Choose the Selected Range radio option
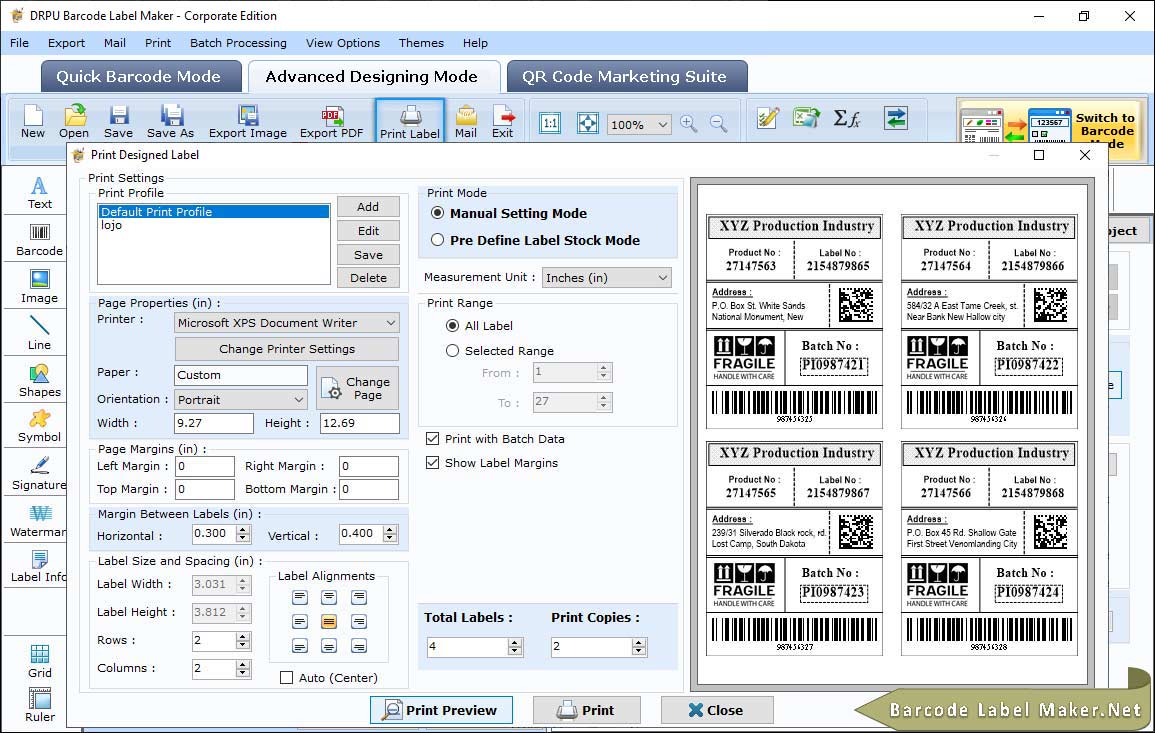Viewport: 1155px width, 733px height. [452, 351]
